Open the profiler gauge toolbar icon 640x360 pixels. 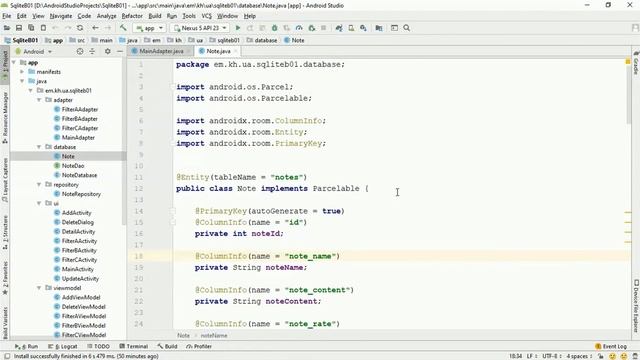(299, 28)
